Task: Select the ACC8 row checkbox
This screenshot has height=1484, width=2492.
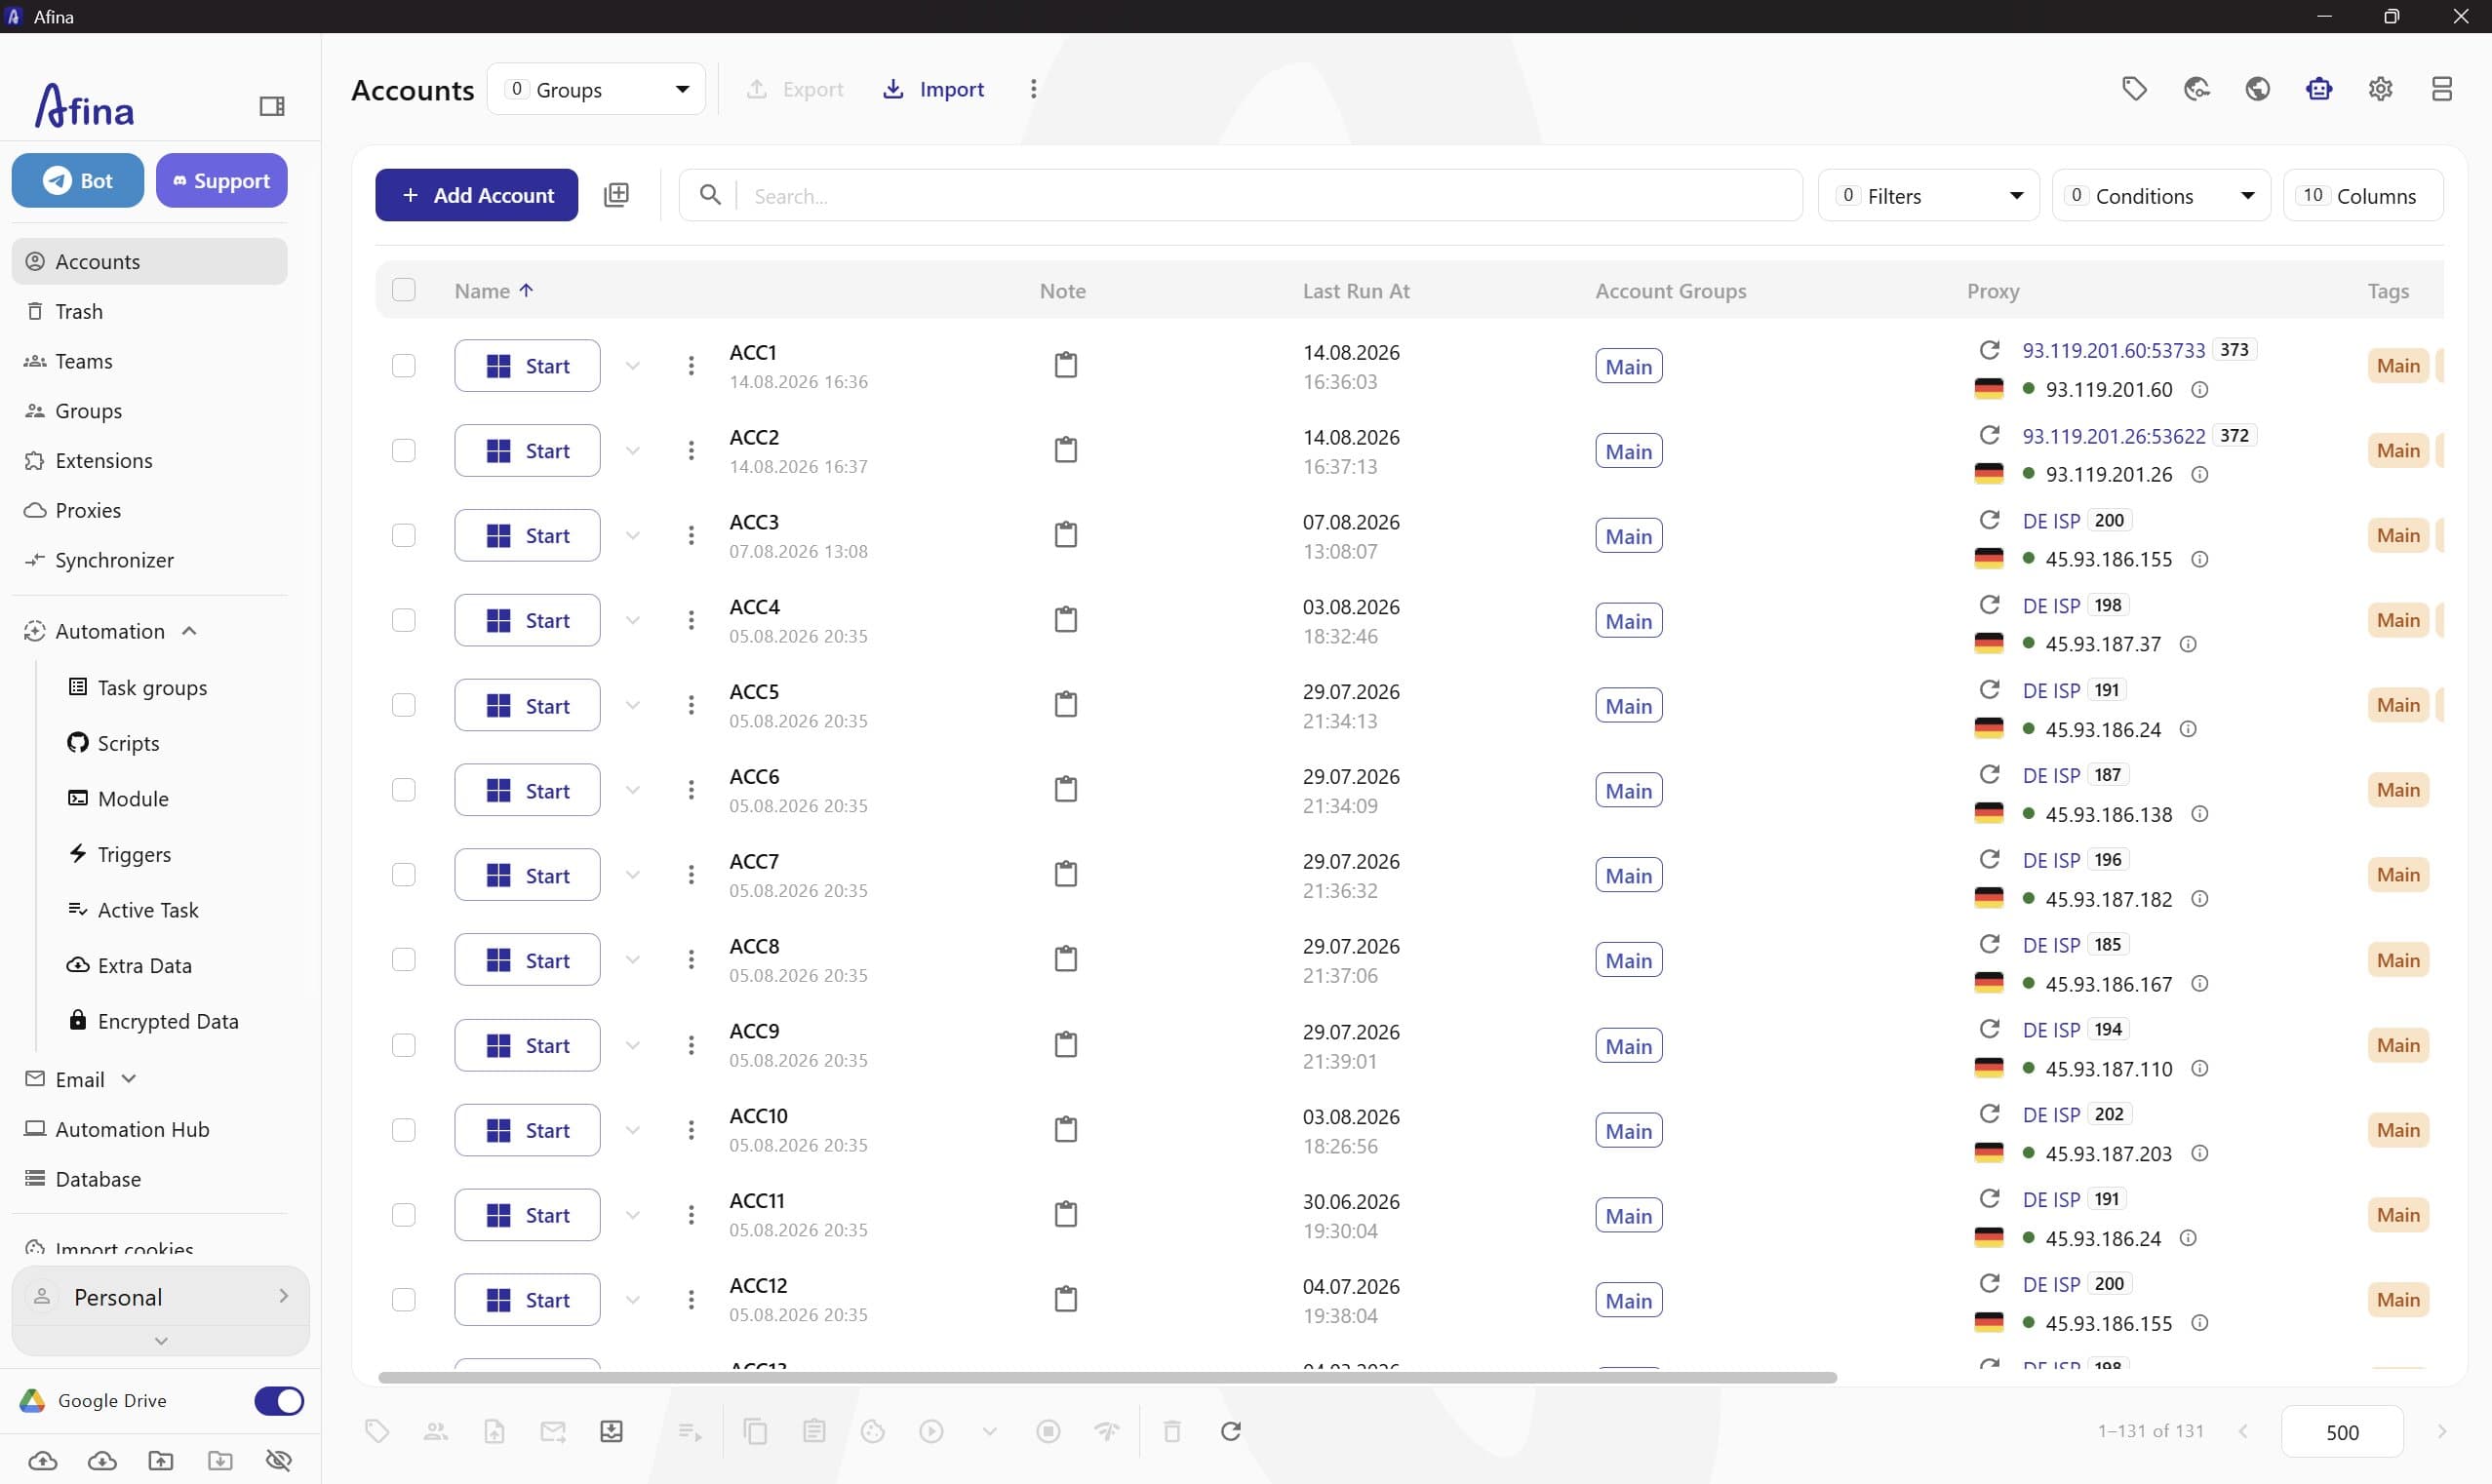Action: click(403, 959)
